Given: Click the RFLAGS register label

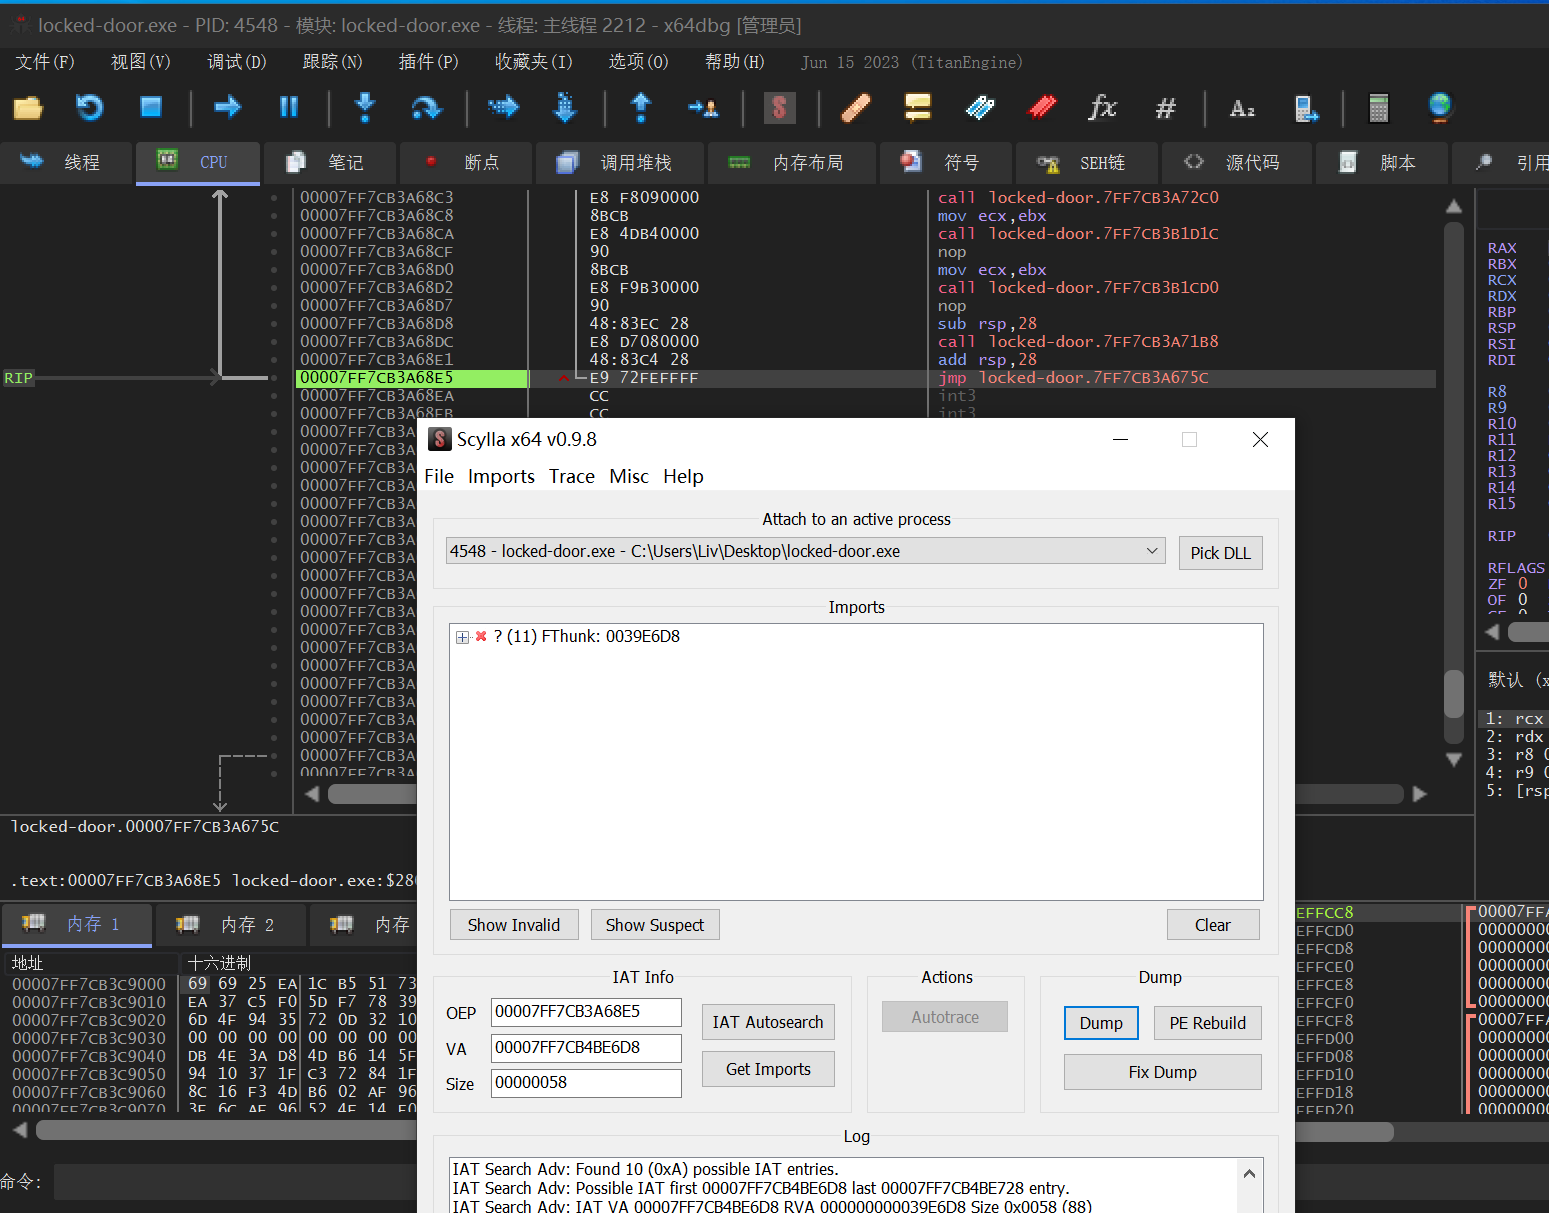Looking at the screenshot, I should tap(1516, 568).
